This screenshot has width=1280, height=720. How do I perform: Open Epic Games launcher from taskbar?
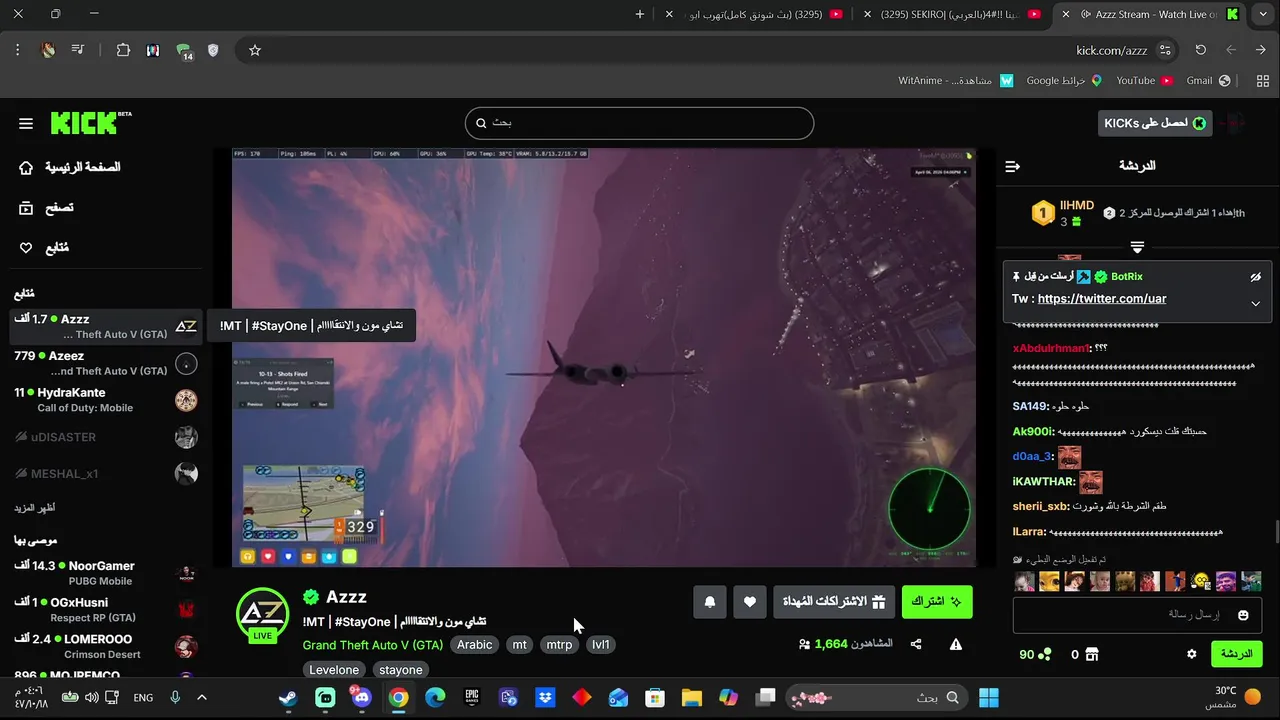472,698
